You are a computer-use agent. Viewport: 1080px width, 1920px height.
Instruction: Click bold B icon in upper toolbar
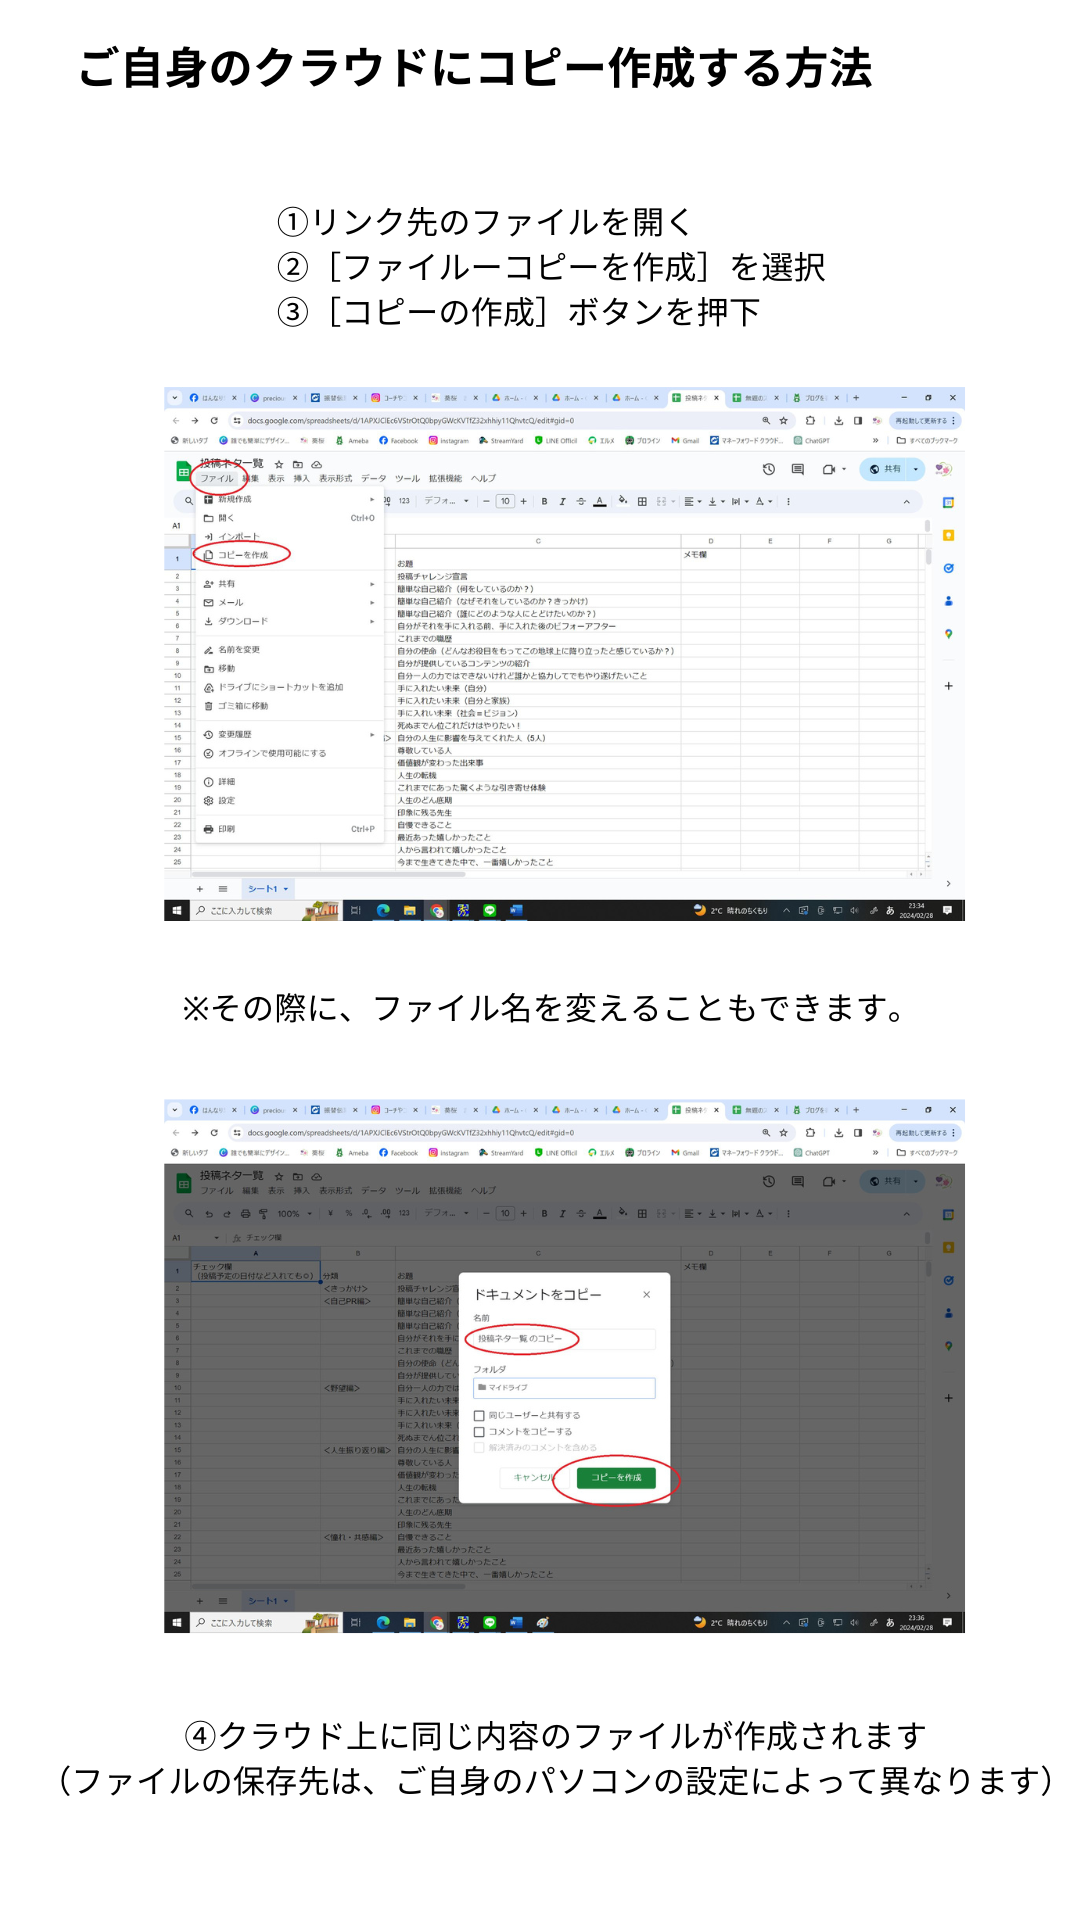coord(544,501)
